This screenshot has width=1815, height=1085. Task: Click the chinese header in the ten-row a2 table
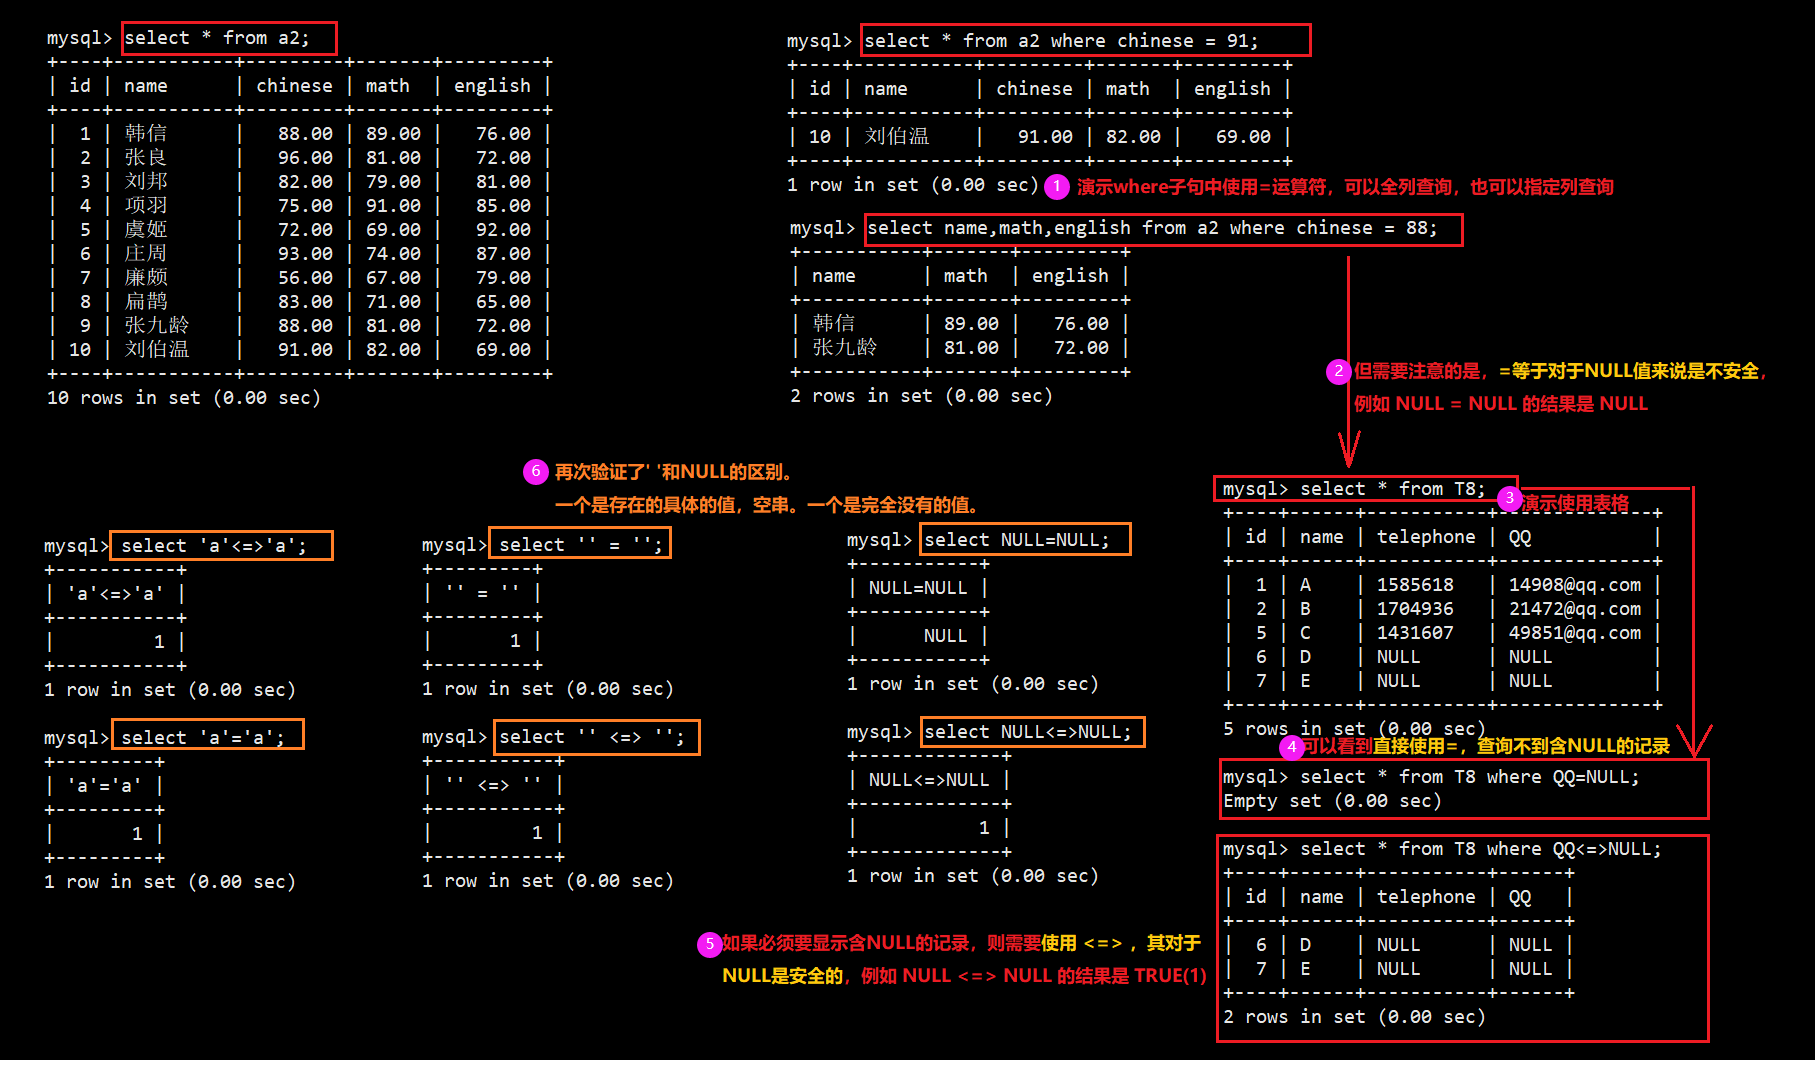click(x=294, y=86)
